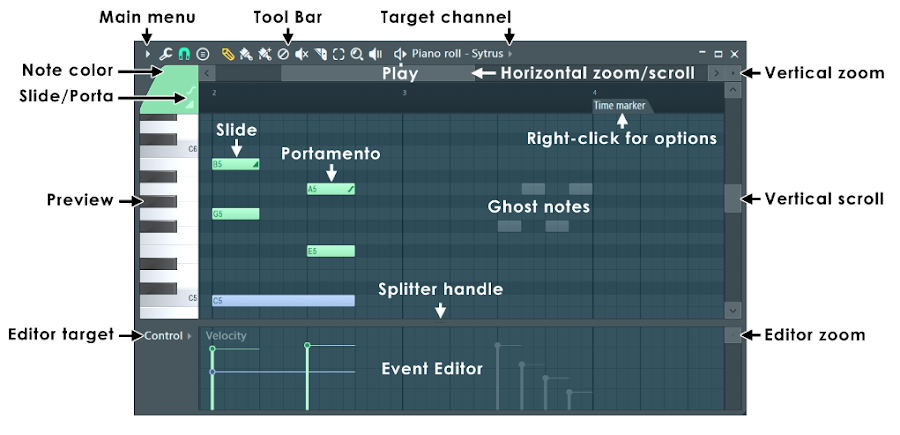The image size is (900, 435).
Task: Select the Playback scrub speaker tool
Action: 376,54
